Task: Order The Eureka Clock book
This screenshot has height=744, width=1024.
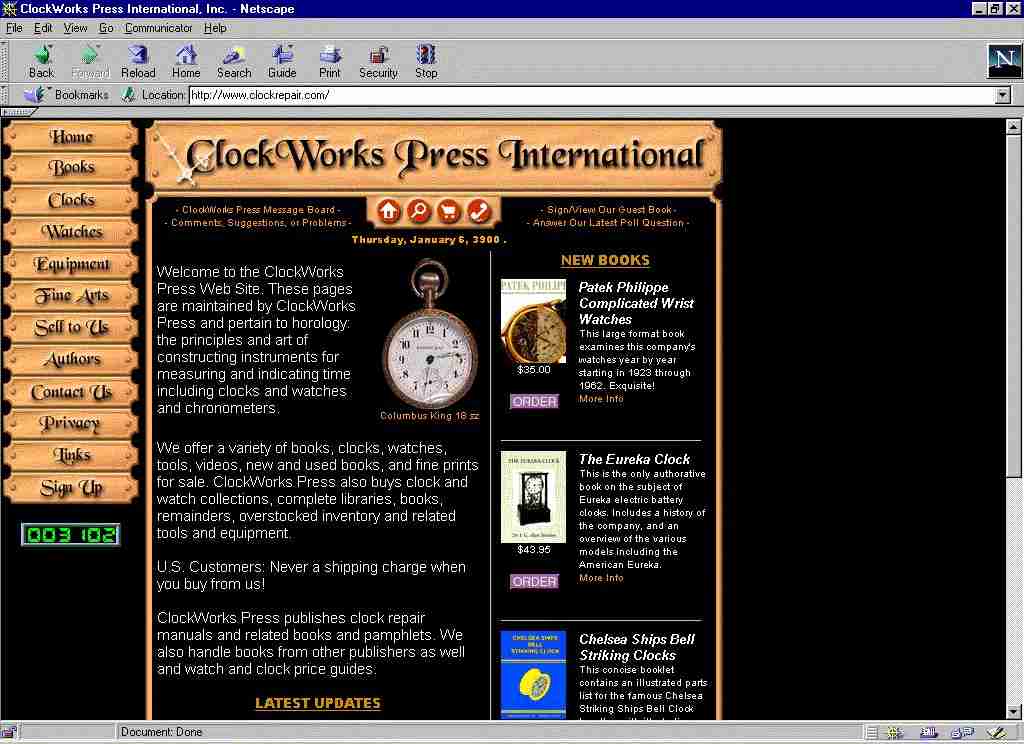Action: click(x=534, y=581)
